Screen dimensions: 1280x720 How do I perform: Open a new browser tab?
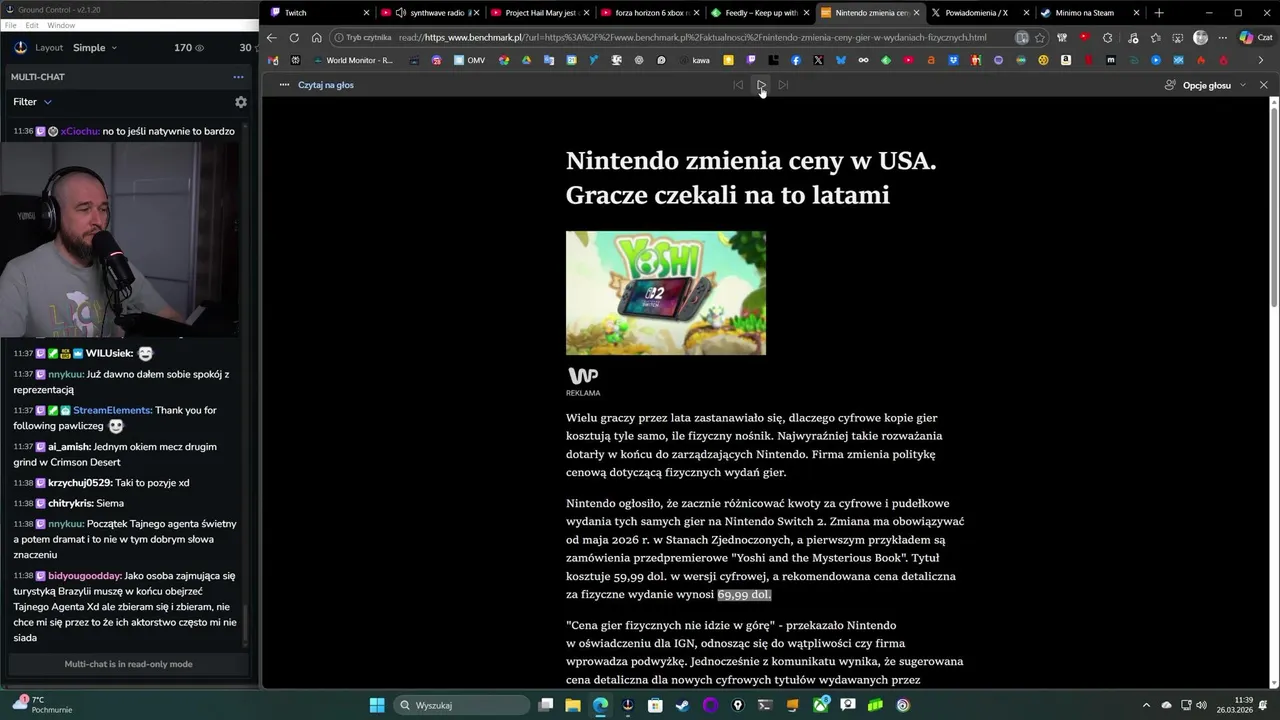(1159, 13)
